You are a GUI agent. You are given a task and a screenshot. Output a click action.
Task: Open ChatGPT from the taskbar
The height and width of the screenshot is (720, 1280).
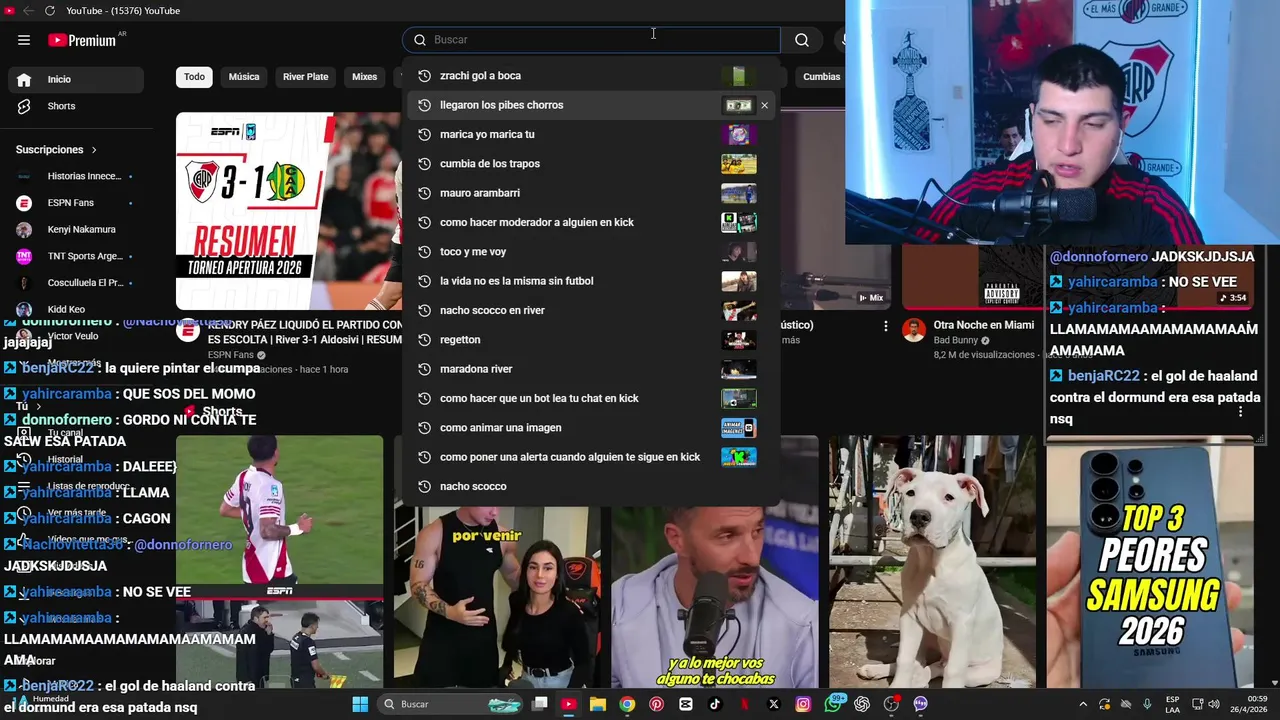[x=862, y=704]
